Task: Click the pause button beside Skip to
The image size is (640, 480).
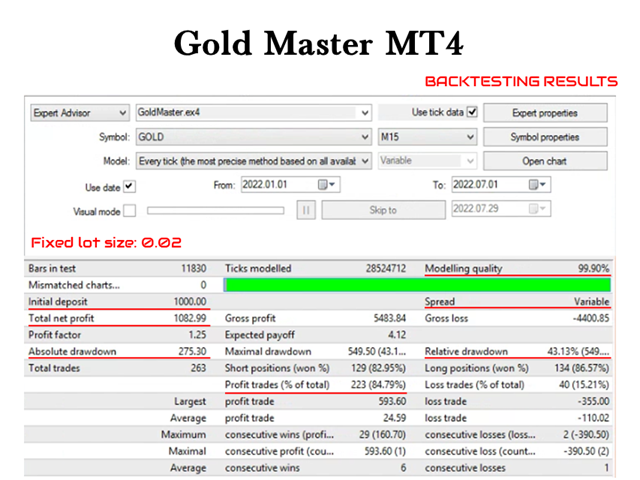Action: coord(306,210)
